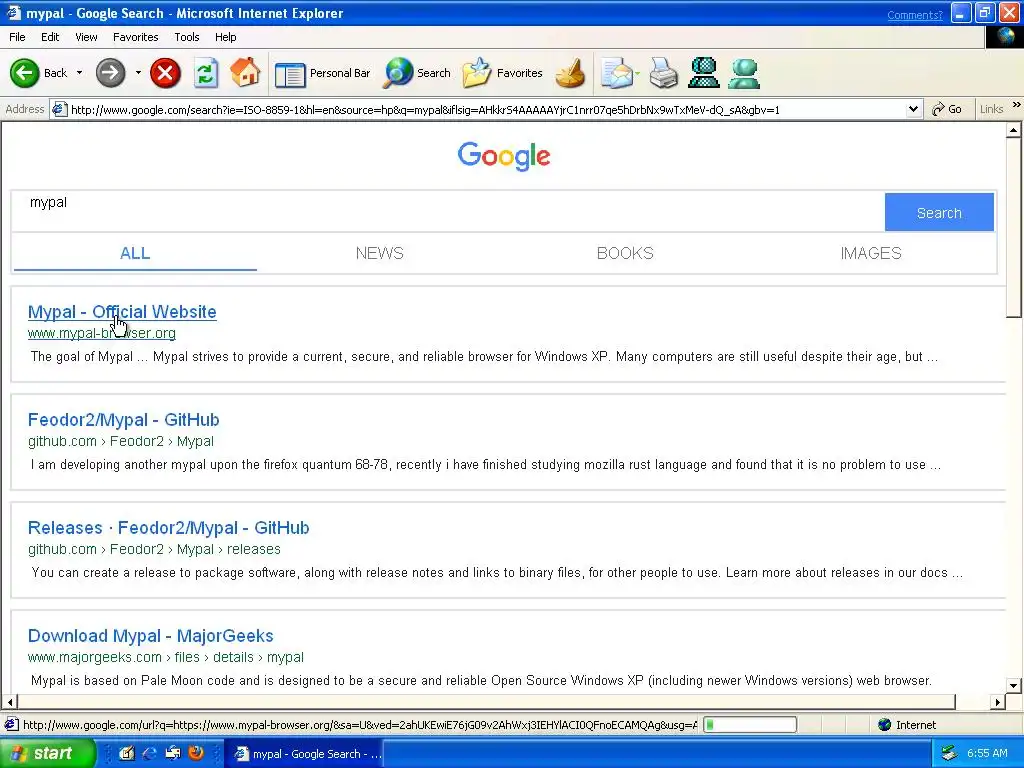This screenshot has width=1024, height=768.
Task: Click the page loading progress bar
Action: [x=750, y=724]
